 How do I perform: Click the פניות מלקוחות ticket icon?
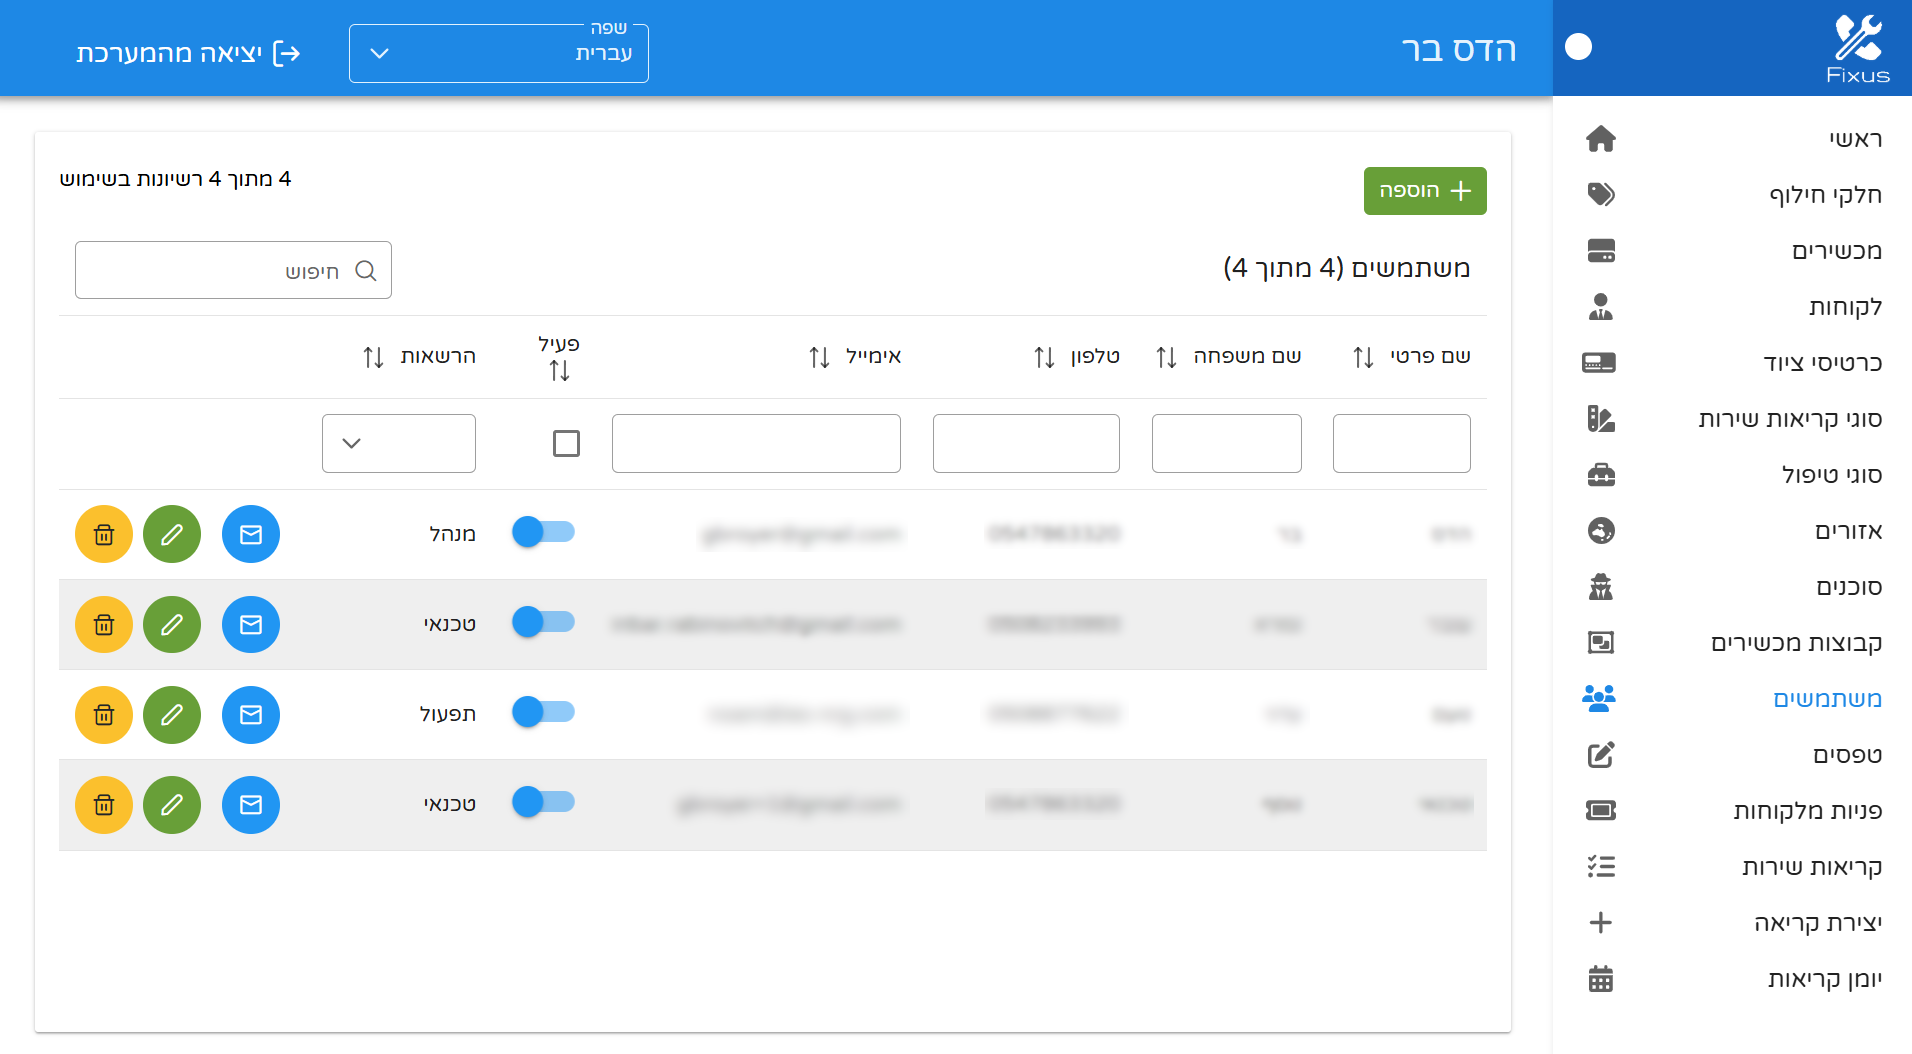coord(1601,810)
